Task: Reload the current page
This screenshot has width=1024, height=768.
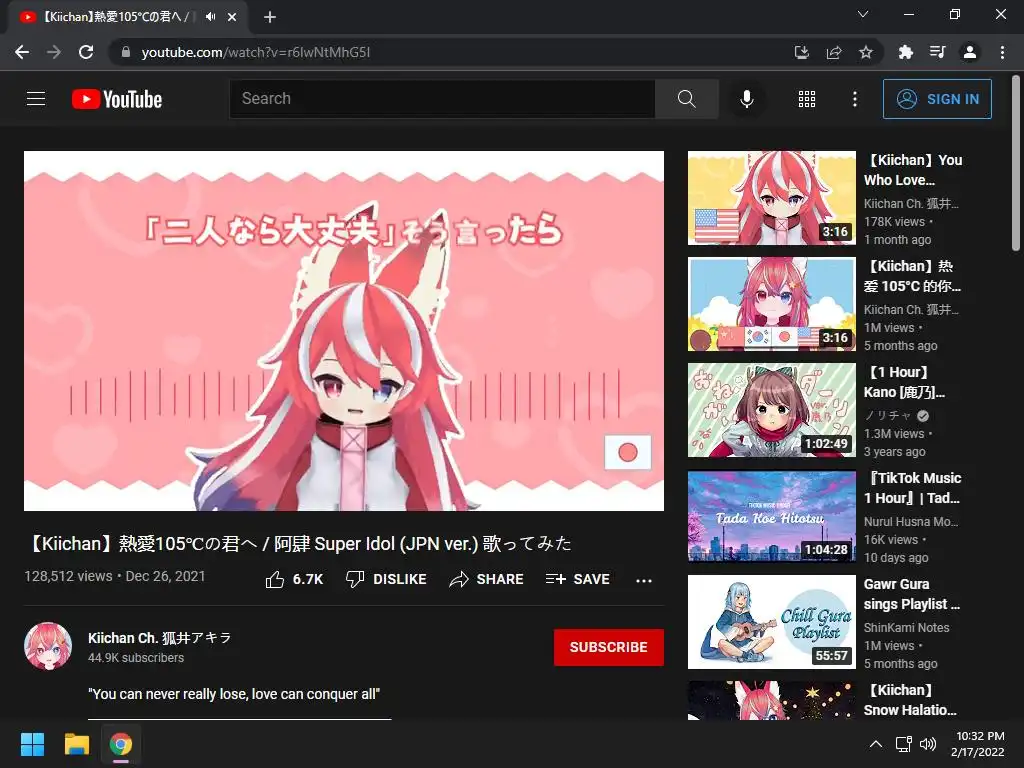Action: coord(86,52)
